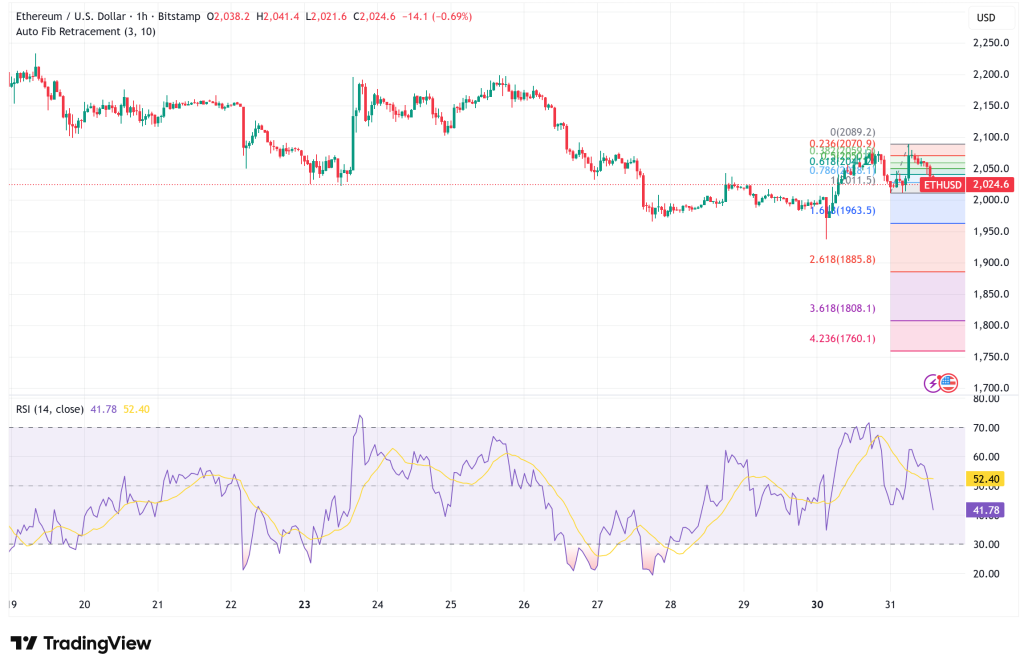Viewport: 1024px width, 670px height.
Task: Click the 2.618(1885.8) Fibonacci level label
Action: coord(843,259)
